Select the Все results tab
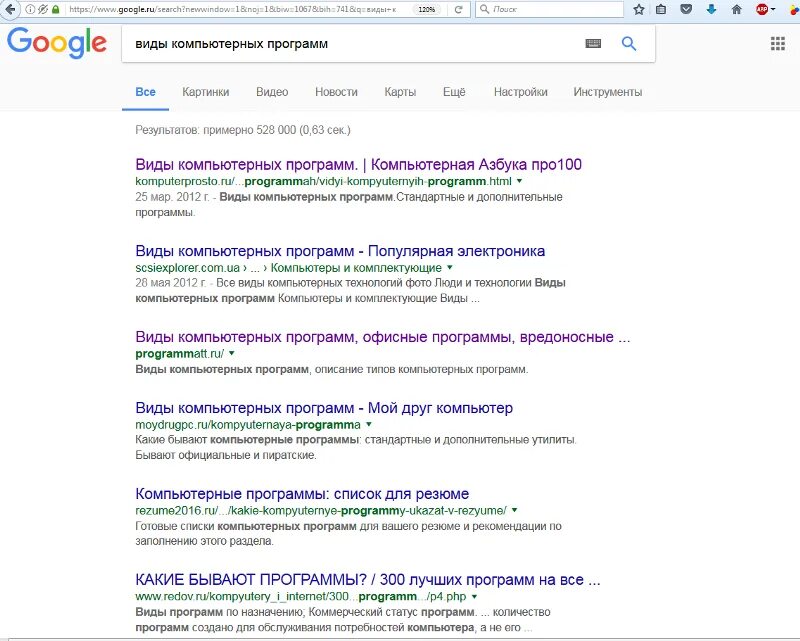The width and height of the screenshot is (800, 641). click(145, 92)
